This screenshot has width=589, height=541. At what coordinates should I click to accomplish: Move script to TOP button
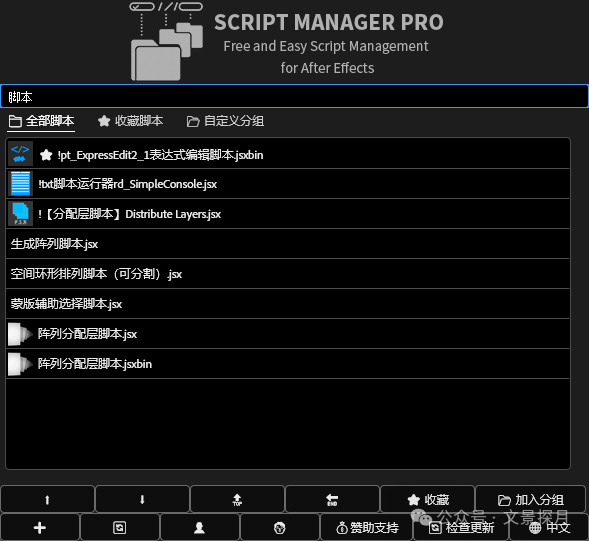(x=237, y=499)
